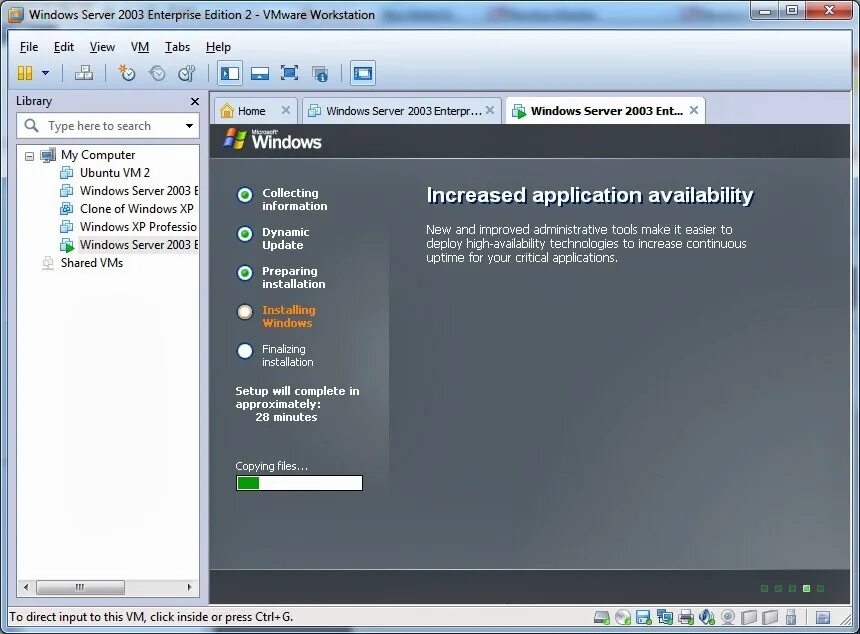This screenshot has height=634, width=860.
Task: Open the library search filter dropdown
Action: [x=189, y=126]
